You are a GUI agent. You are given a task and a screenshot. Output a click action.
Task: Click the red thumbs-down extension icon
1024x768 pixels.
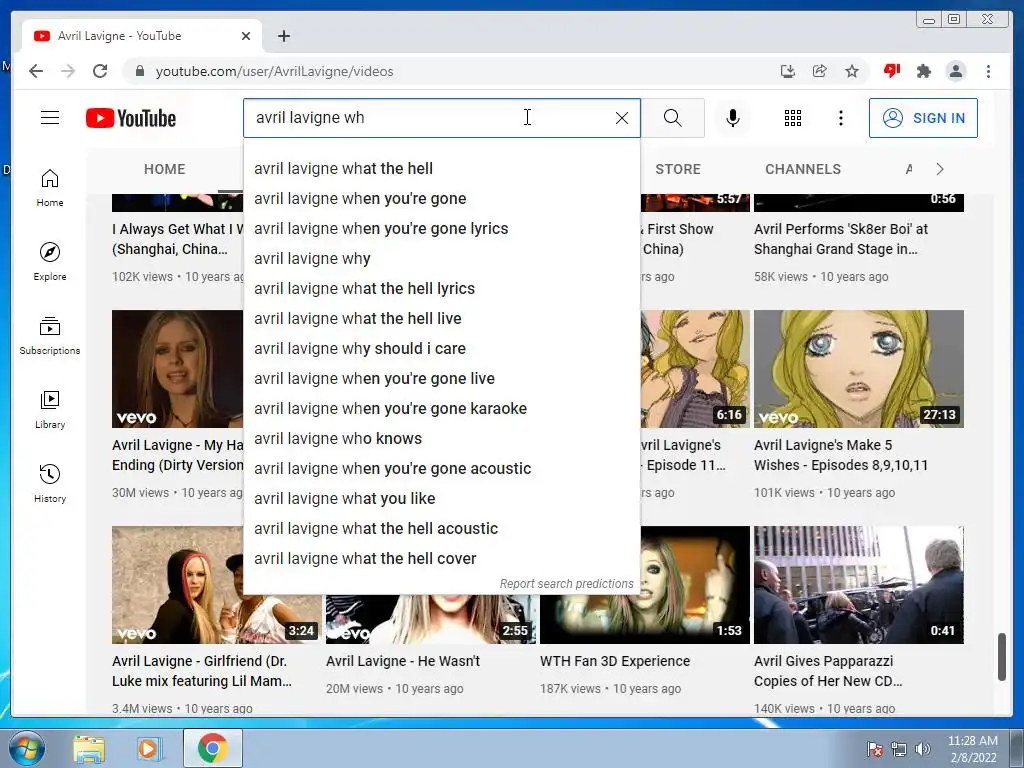[x=891, y=71]
